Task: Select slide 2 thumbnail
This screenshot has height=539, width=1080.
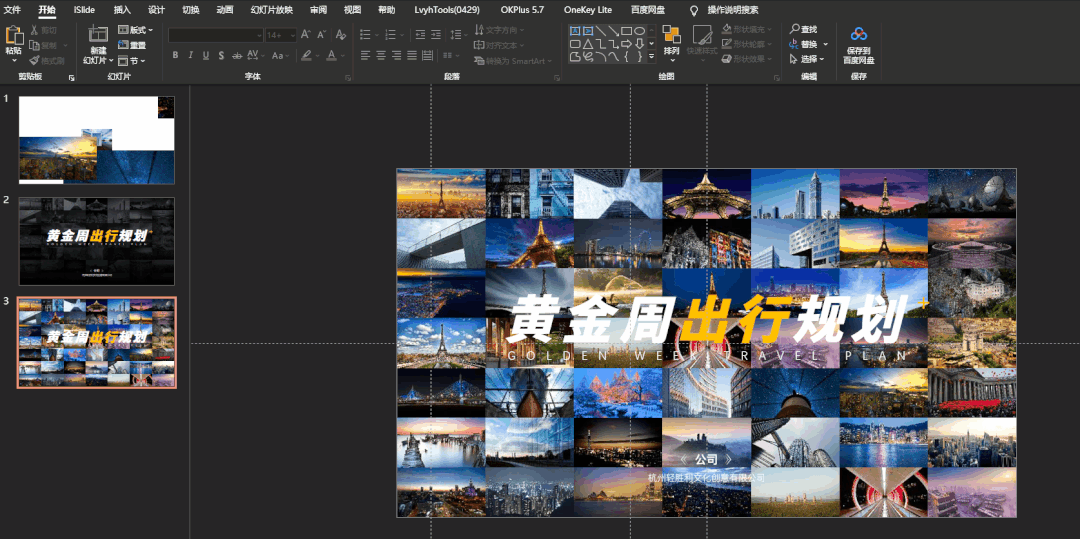Action: 96,242
